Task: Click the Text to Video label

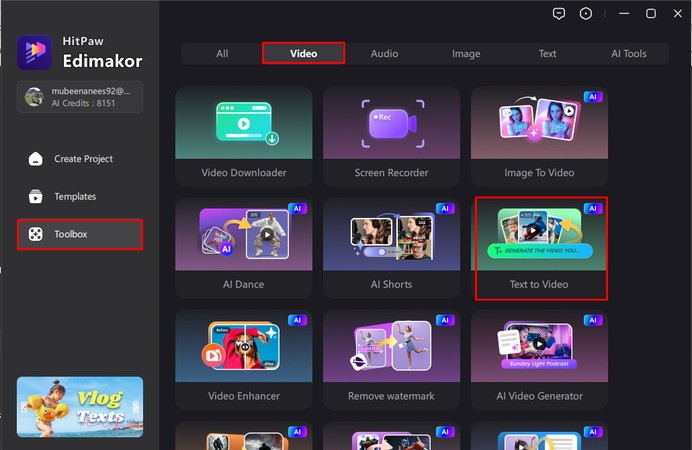Action: pyautogui.click(x=539, y=285)
